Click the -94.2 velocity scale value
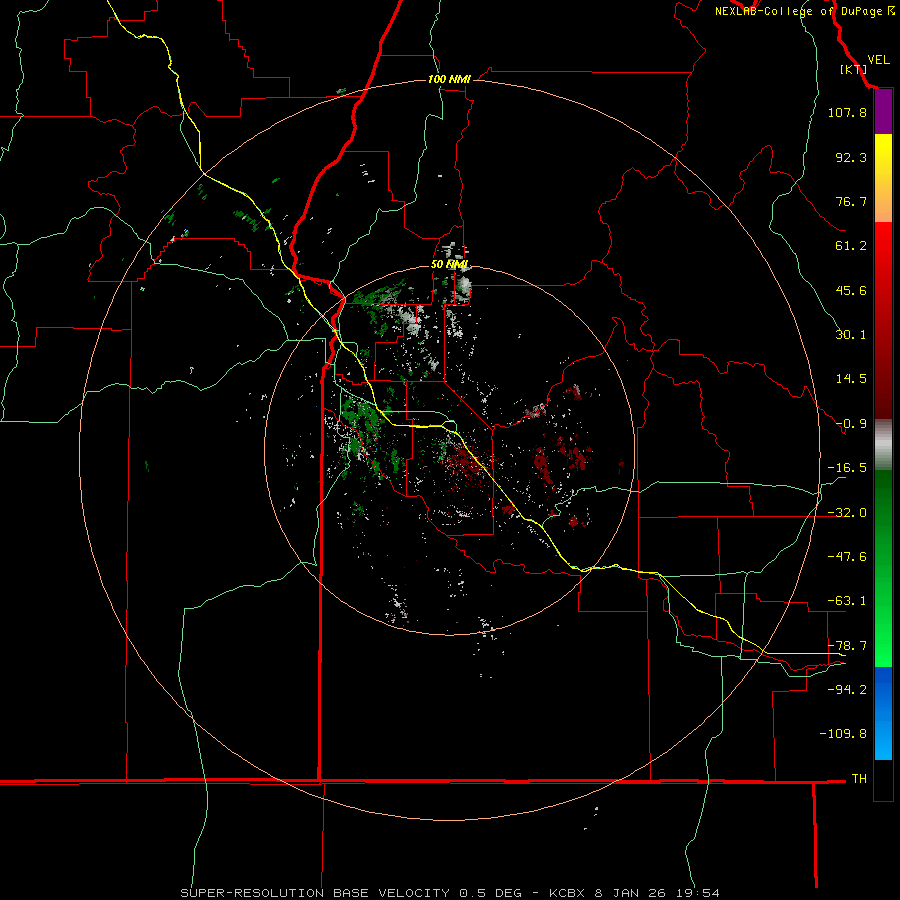Image resolution: width=900 pixels, height=900 pixels. 847,689
